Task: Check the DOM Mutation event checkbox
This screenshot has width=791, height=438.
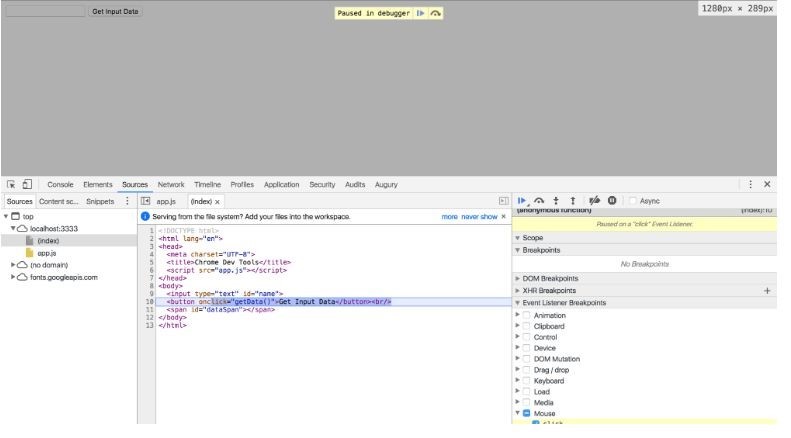Action: click(527, 358)
